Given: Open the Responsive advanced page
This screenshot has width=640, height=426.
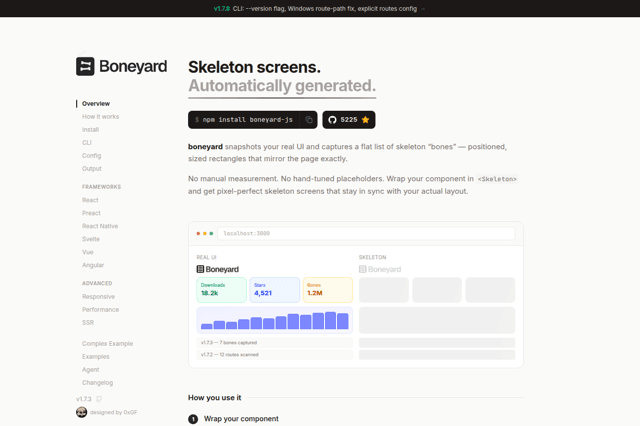Looking at the screenshot, I should [x=98, y=297].
